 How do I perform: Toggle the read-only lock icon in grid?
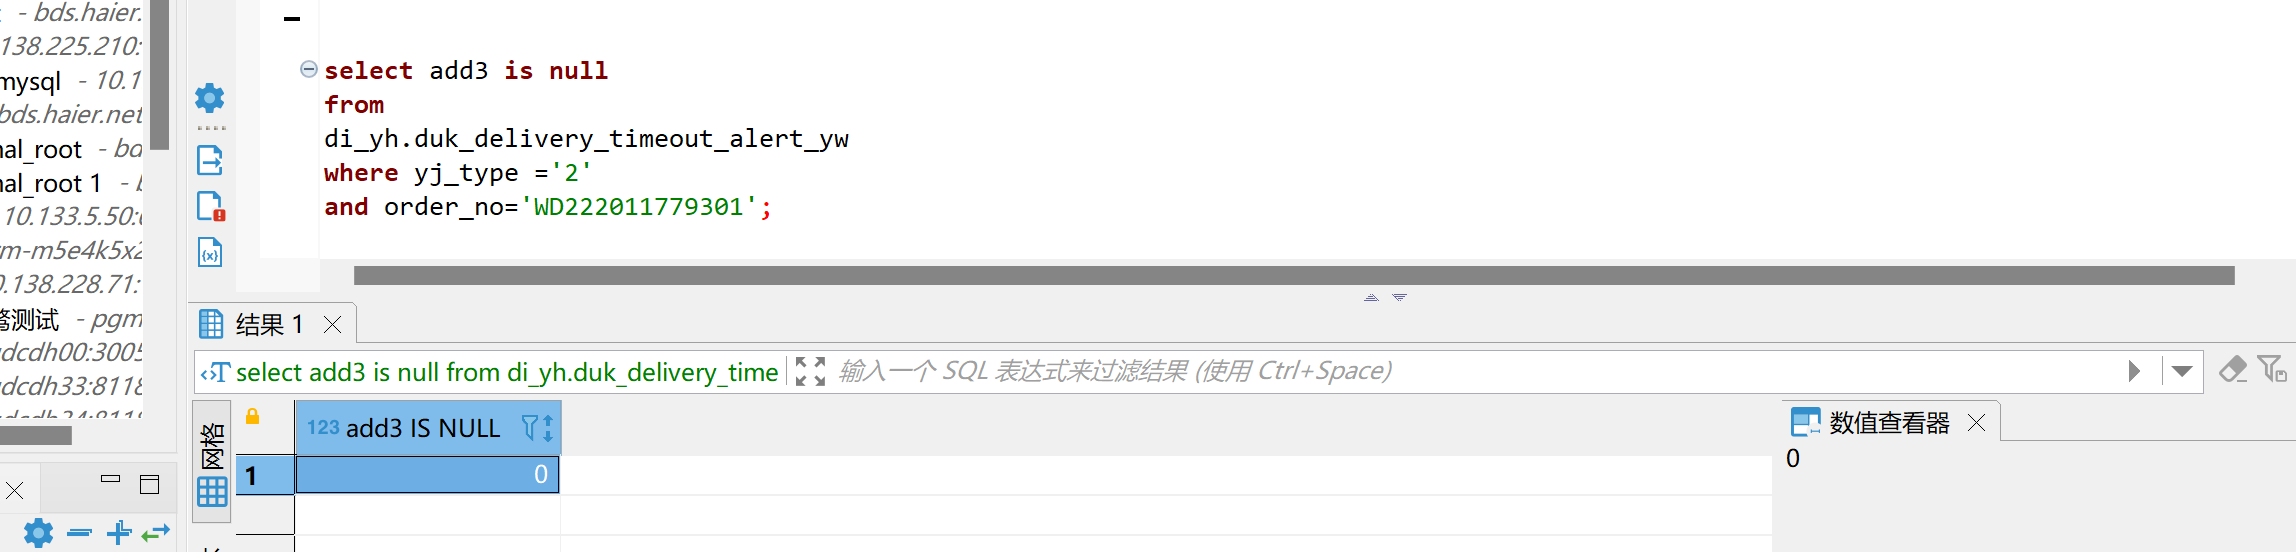pos(253,416)
